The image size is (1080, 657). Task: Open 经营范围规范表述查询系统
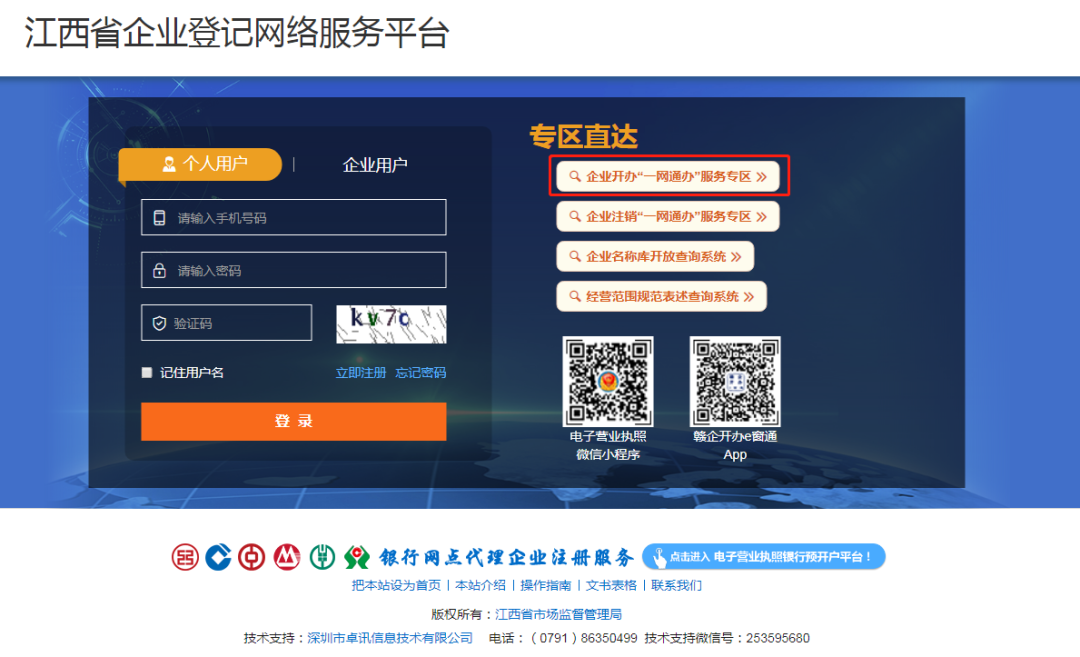click(x=661, y=296)
